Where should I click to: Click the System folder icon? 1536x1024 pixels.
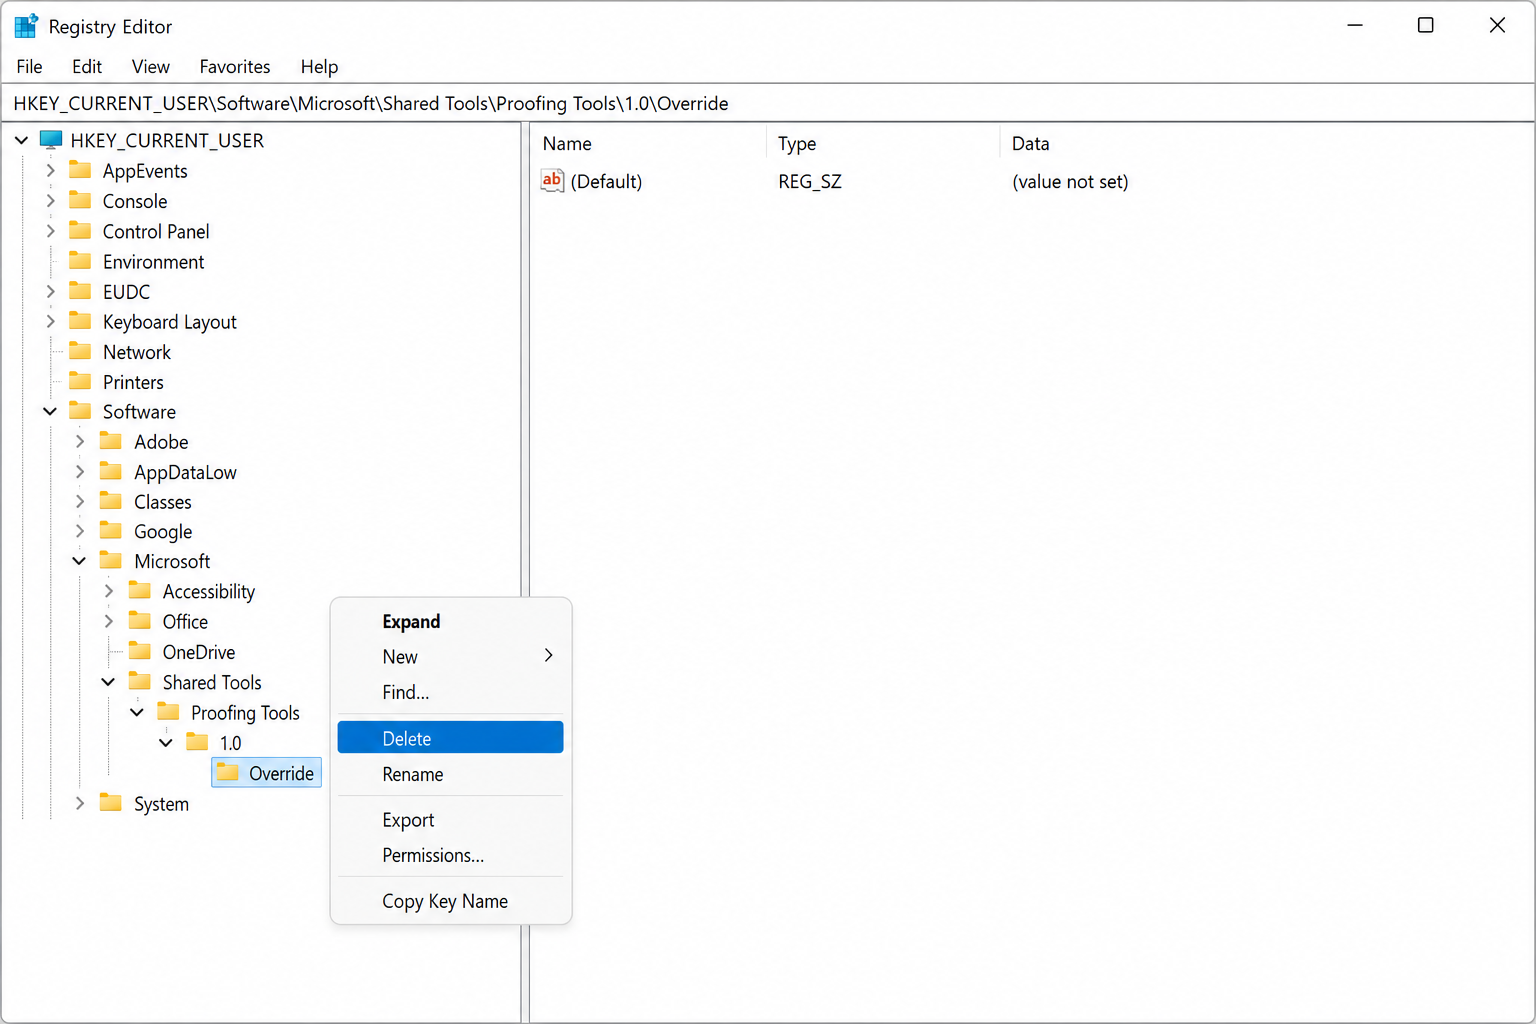tap(111, 803)
